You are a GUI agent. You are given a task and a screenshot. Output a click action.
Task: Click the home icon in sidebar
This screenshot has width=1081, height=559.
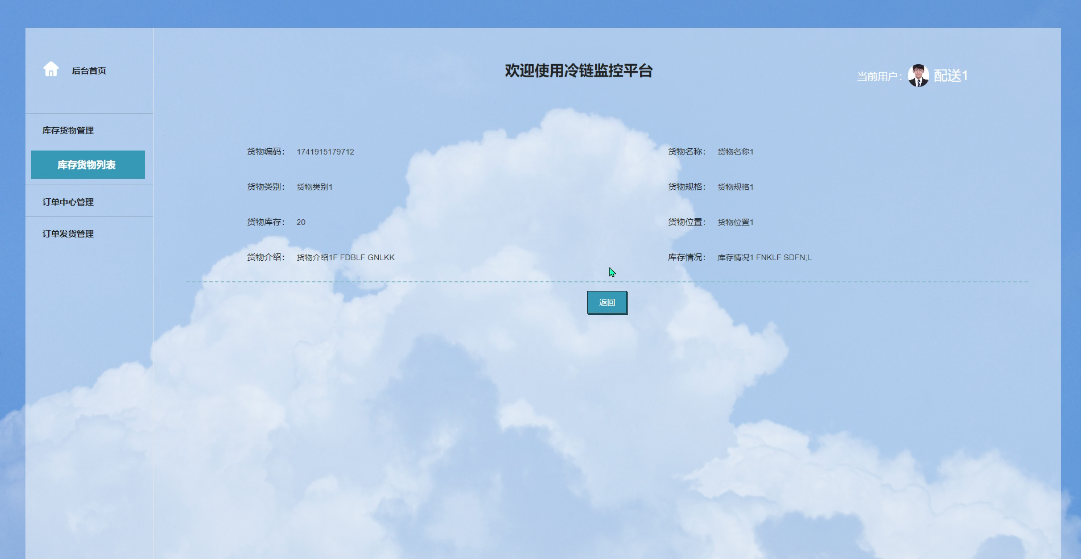click(51, 69)
